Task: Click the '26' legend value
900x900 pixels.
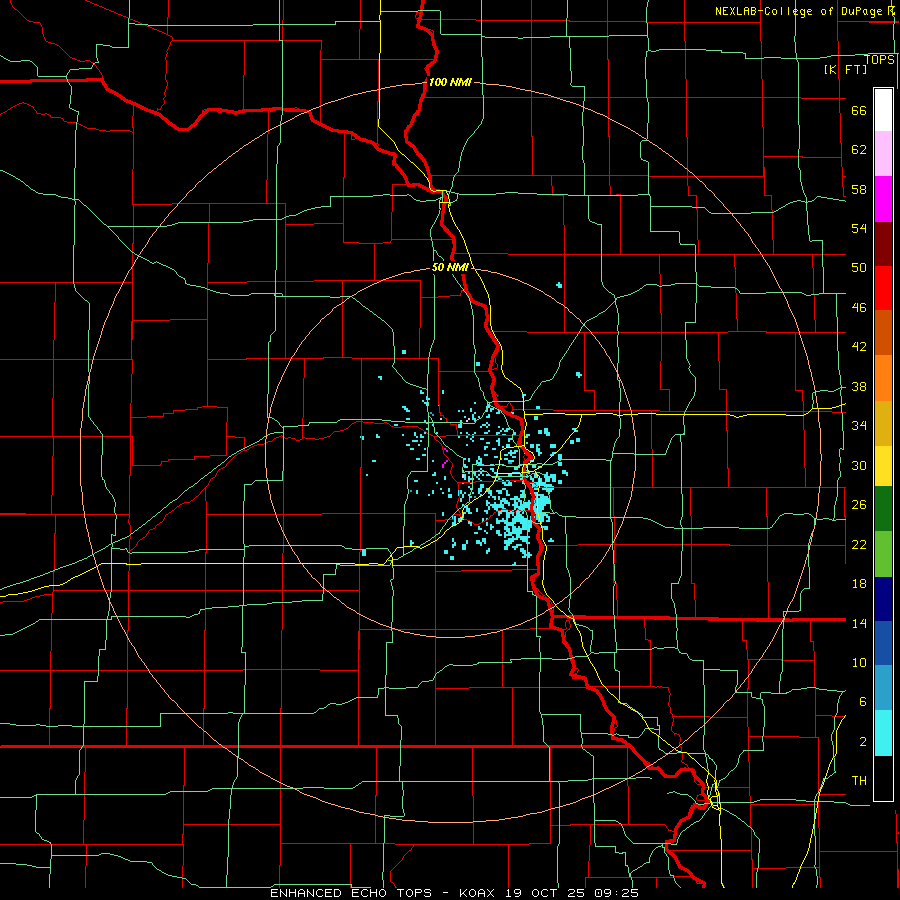Action: (859, 505)
